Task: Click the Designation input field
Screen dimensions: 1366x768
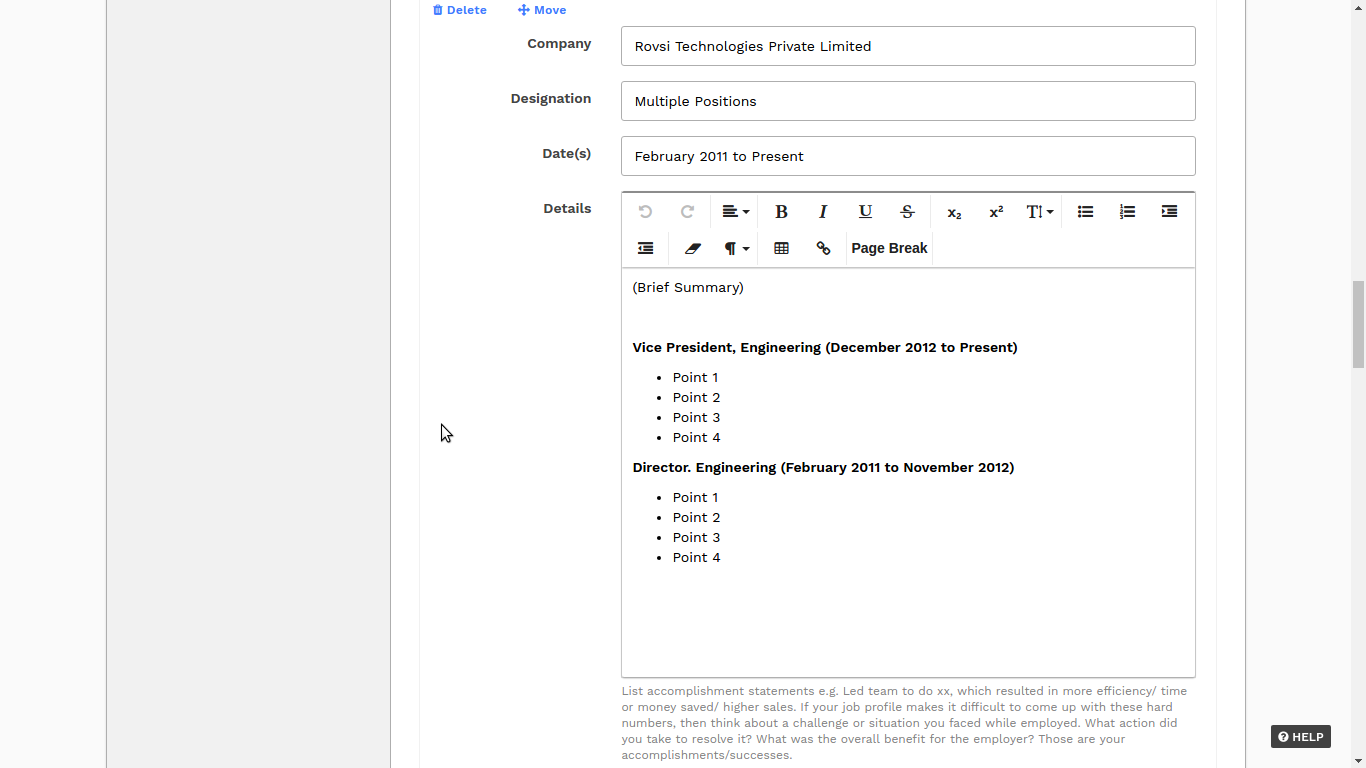Action: click(908, 101)
